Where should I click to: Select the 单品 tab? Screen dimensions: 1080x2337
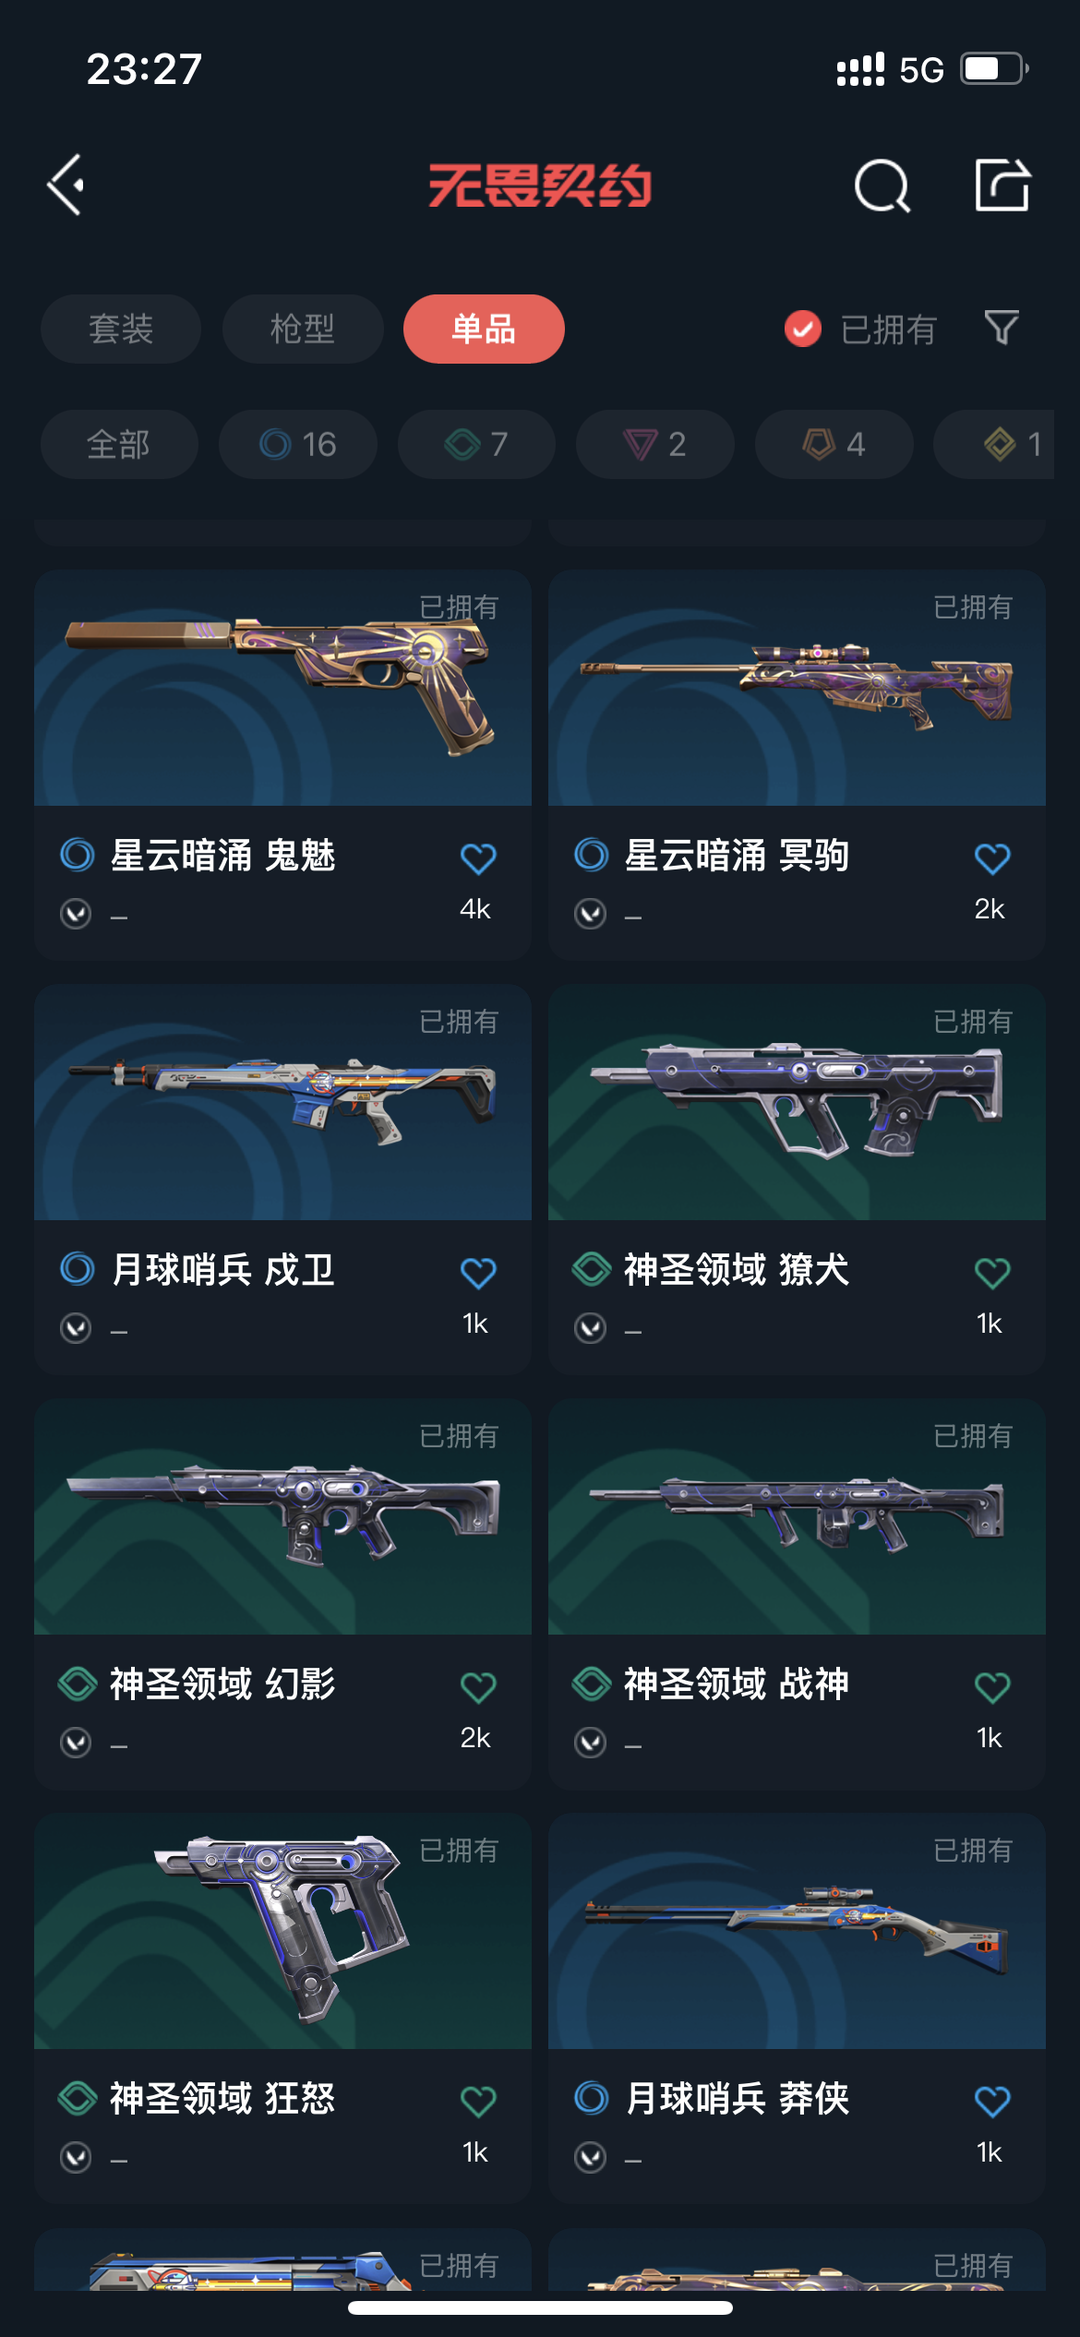pyautogui.click(x=484, y=329)
